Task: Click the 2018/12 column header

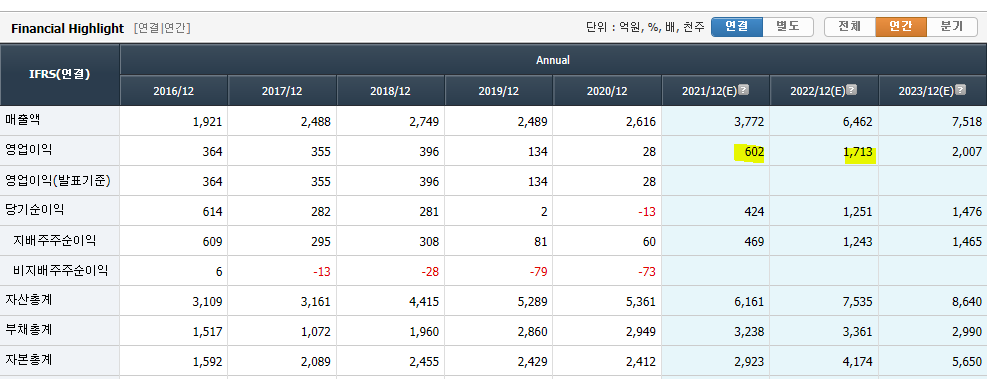Action: coord(390,91)
